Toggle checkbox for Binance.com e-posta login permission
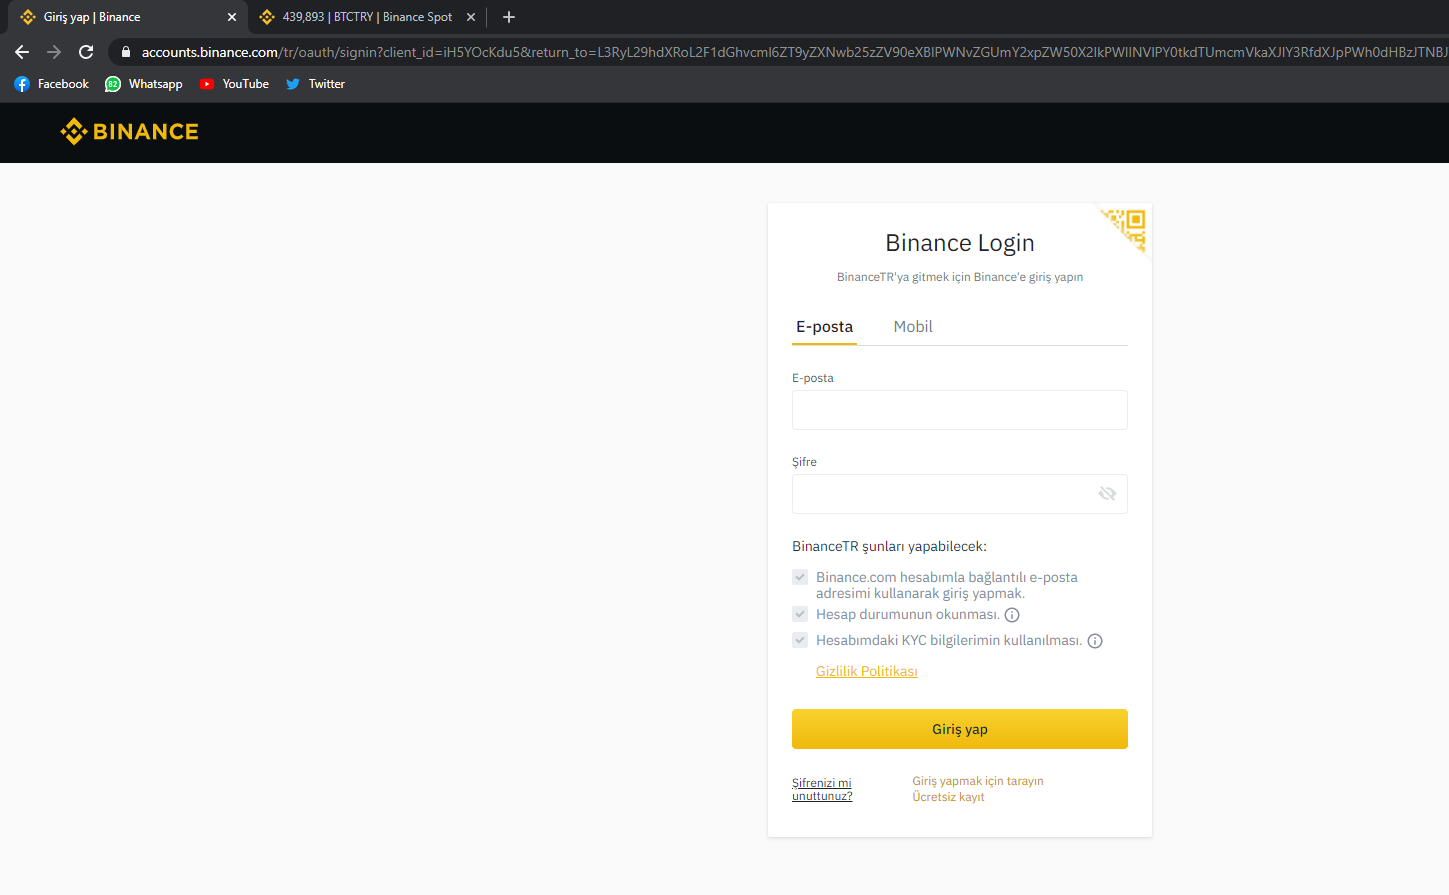 800,577
